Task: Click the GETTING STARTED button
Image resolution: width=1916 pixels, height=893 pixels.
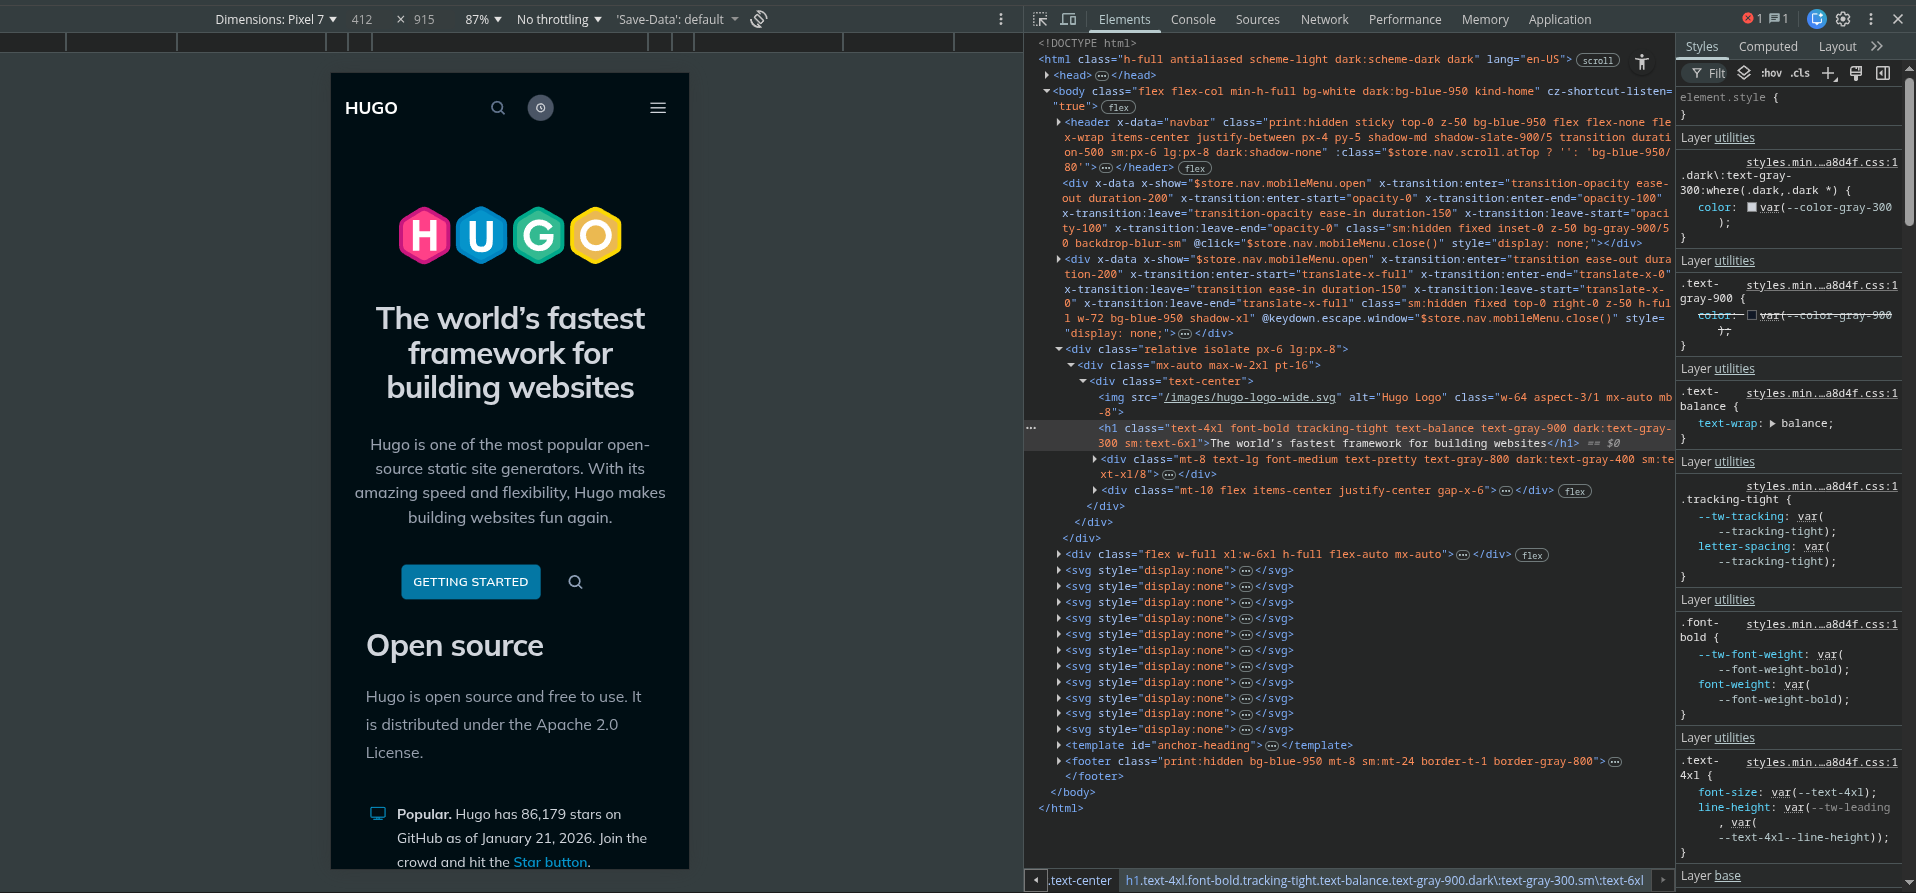Action: 471,582
